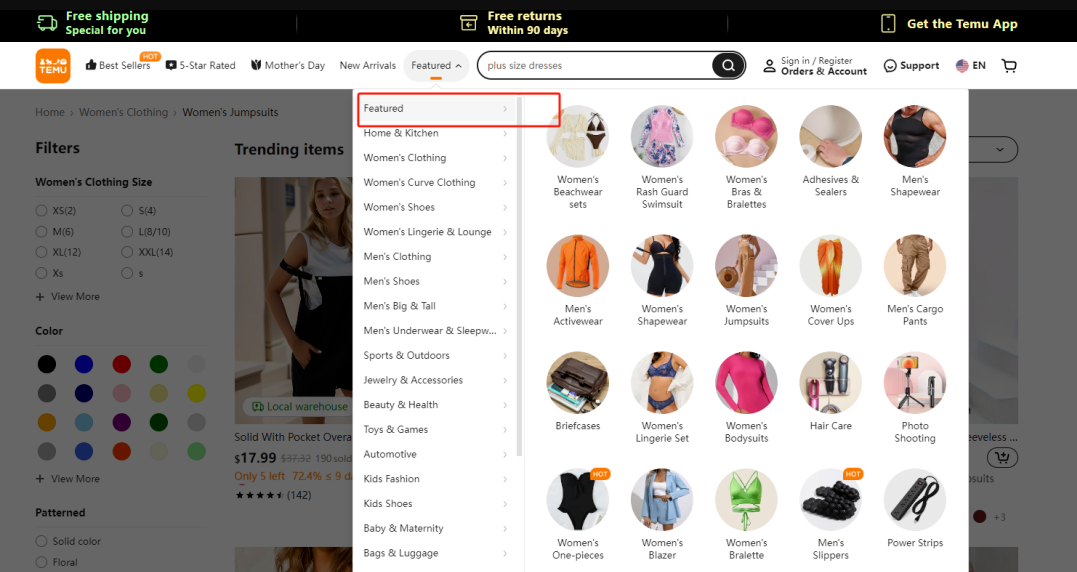1077x572 pixels.
Task: Select Women's Blazer category
Action: pos(662,514)
